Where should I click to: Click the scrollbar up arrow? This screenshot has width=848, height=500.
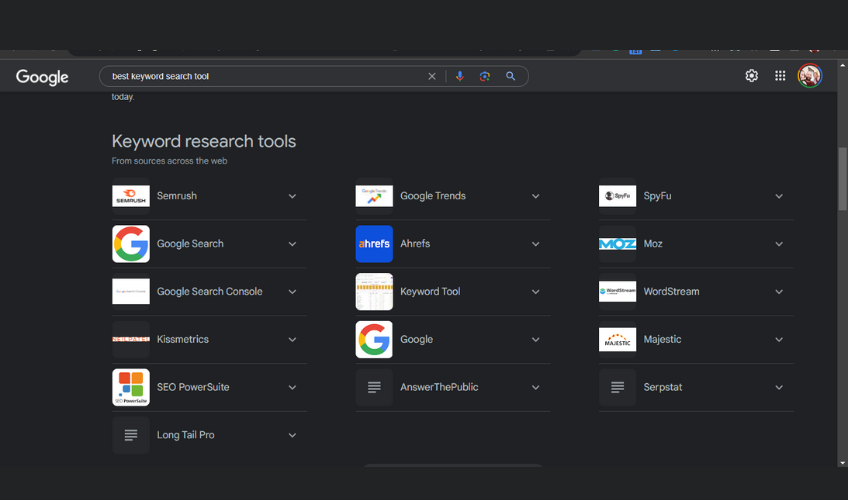coord(842,65)
